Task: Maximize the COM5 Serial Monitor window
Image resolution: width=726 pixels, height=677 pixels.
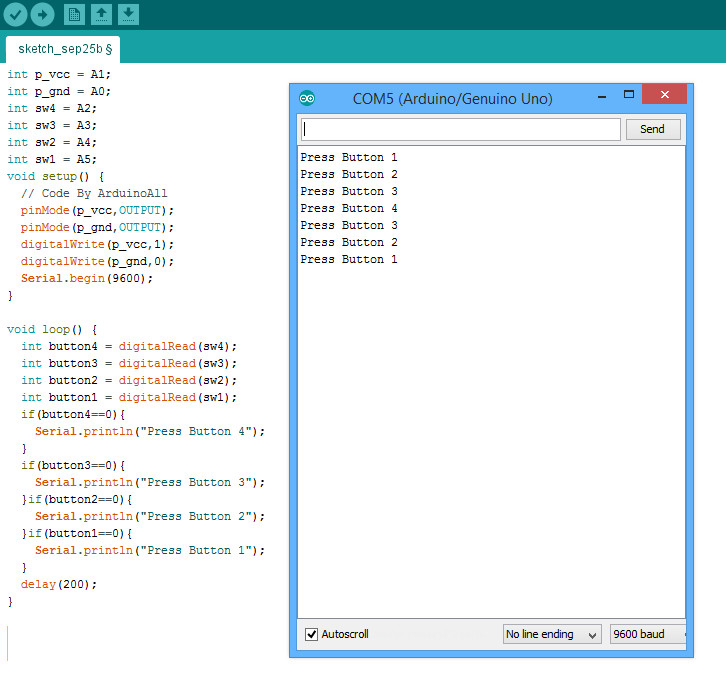Action: (629, 95)
